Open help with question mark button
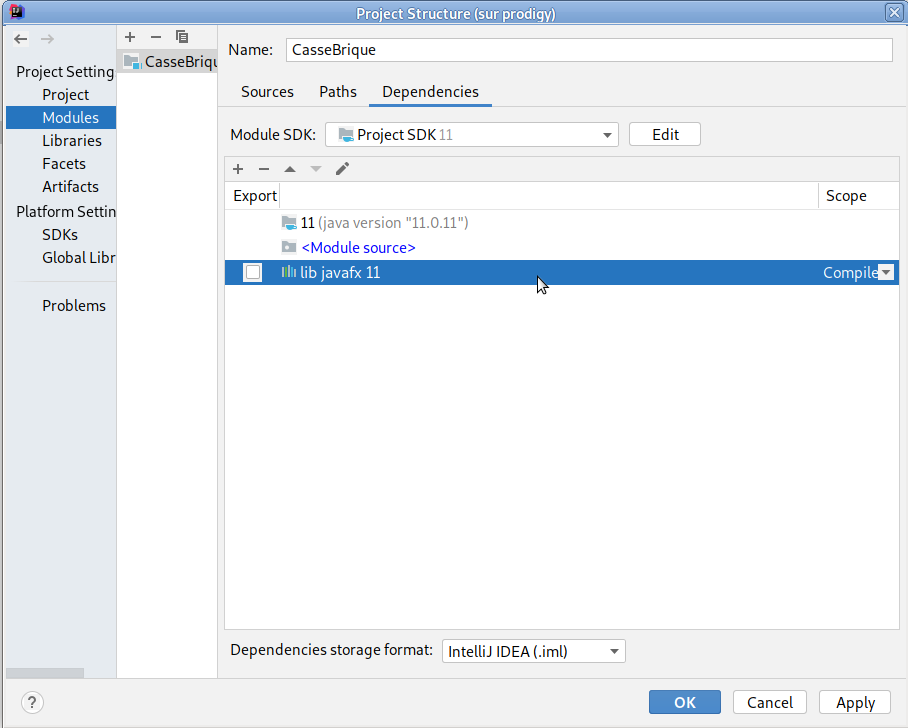 pos(32,702)
